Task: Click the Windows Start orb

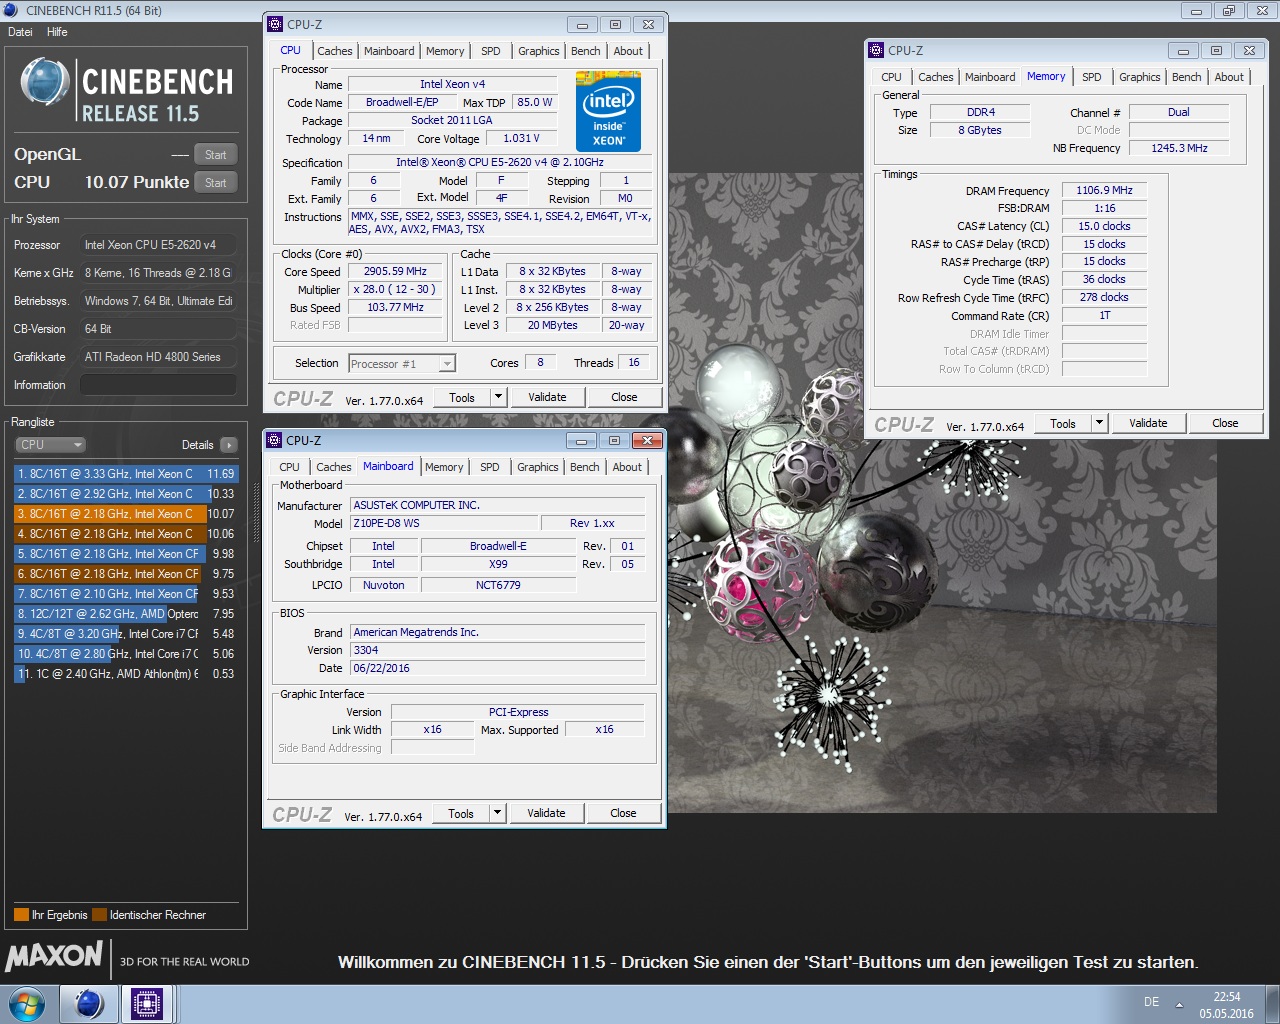Action: [x=27, y=1004]
